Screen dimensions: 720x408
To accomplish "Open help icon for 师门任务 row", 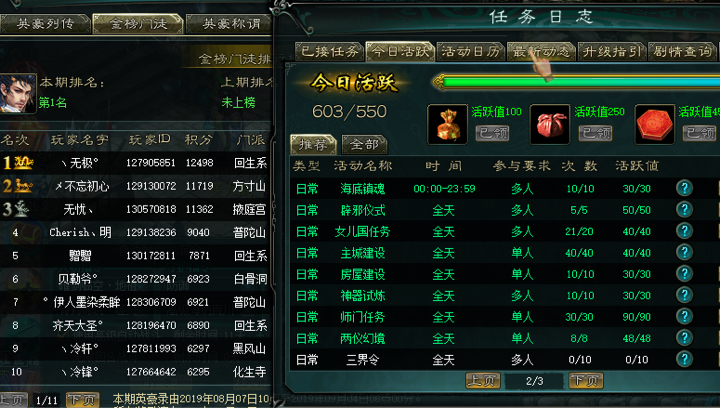I will pyautogui.click(x=684, y=317).
